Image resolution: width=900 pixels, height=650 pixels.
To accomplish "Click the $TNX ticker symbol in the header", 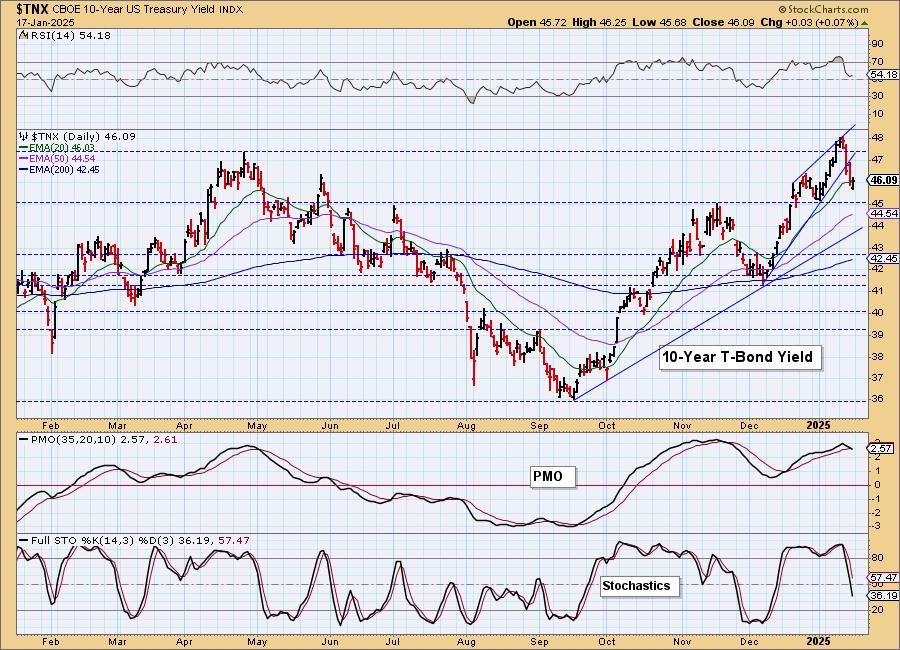I will click(33, 9).
